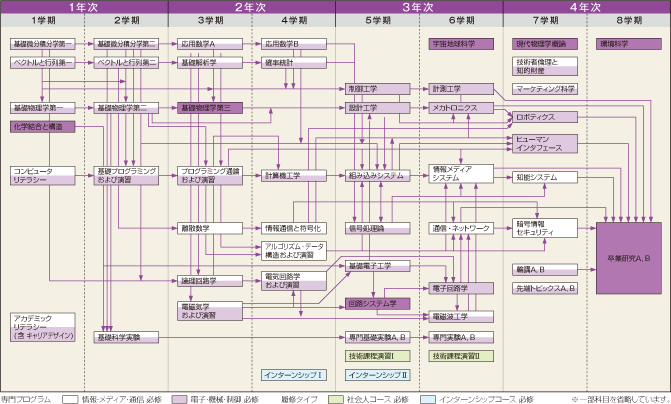This screenshot has height=404, width=671.
Task: Select the 基礎物理学第三 course box
Action: (x=210, y=108)
